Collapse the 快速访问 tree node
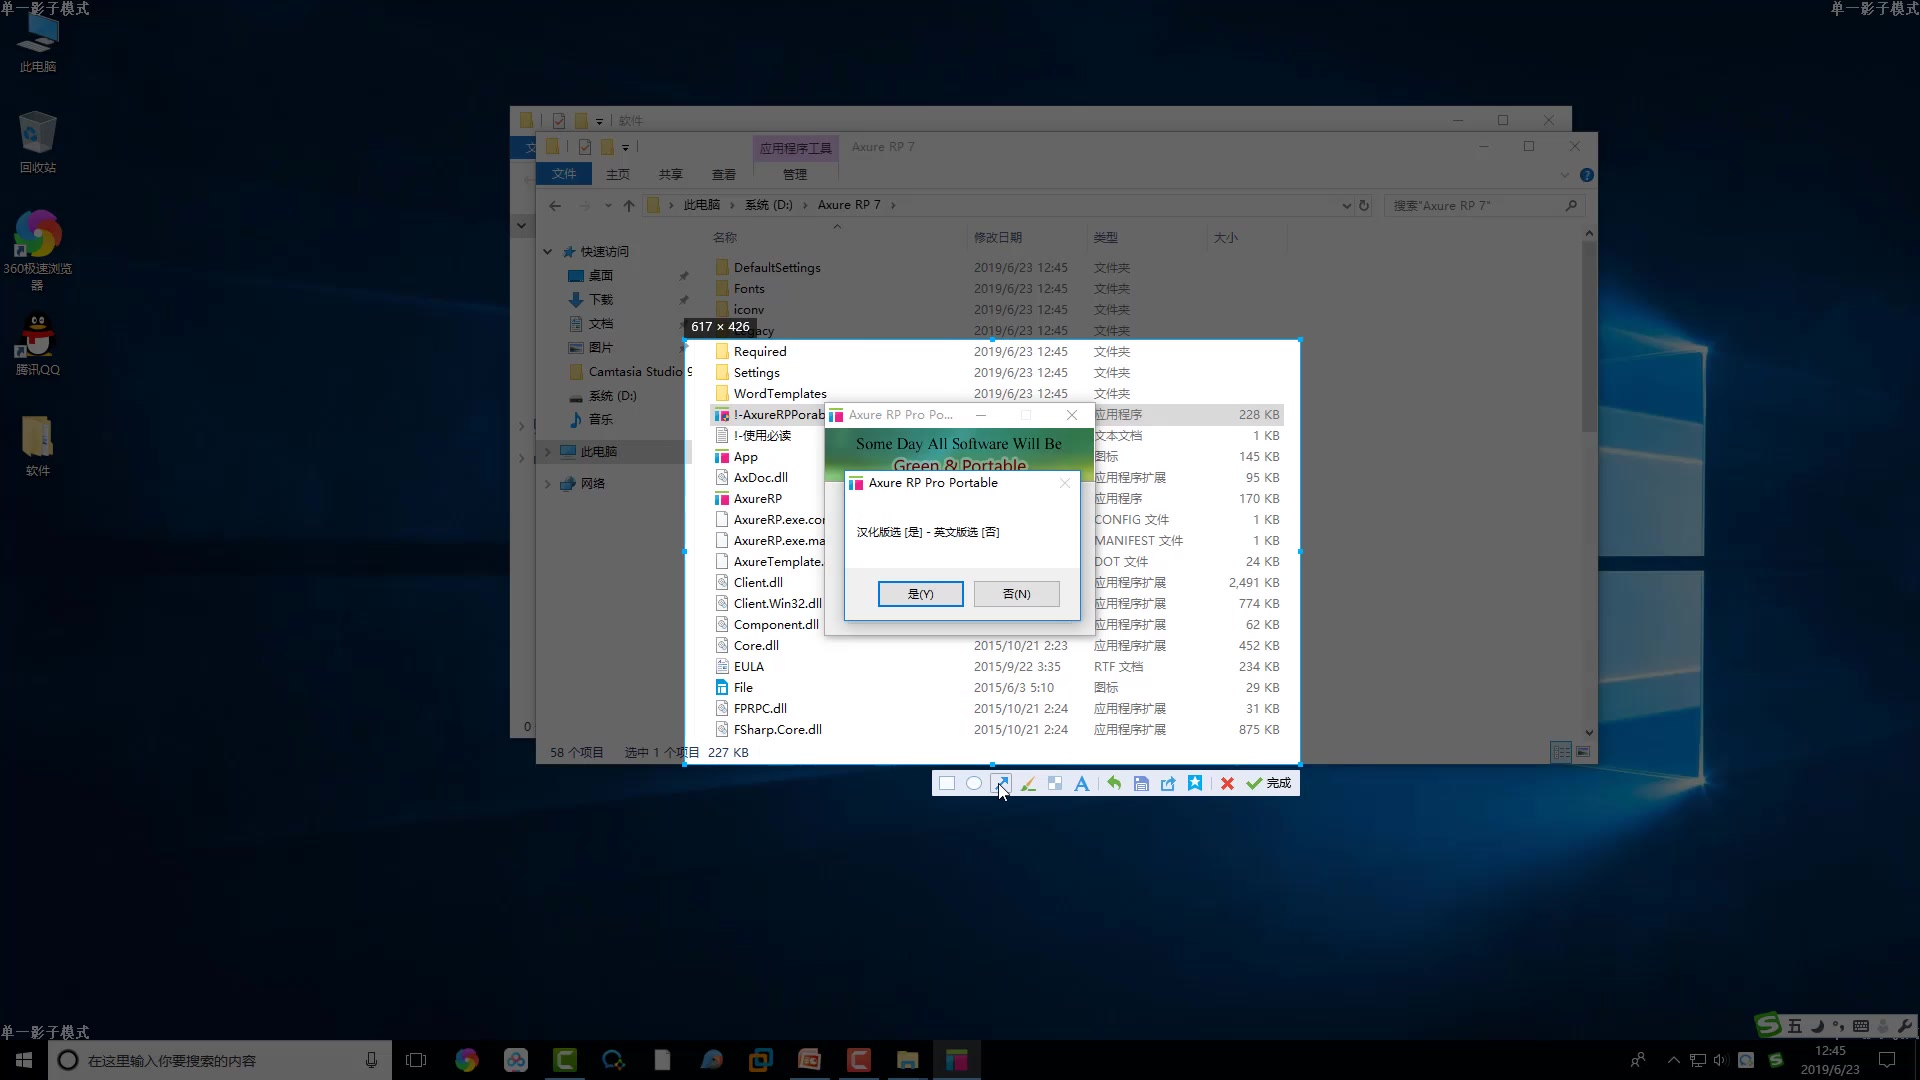Viewport: 1920px width, 1080px height. (x=547, y=252)
